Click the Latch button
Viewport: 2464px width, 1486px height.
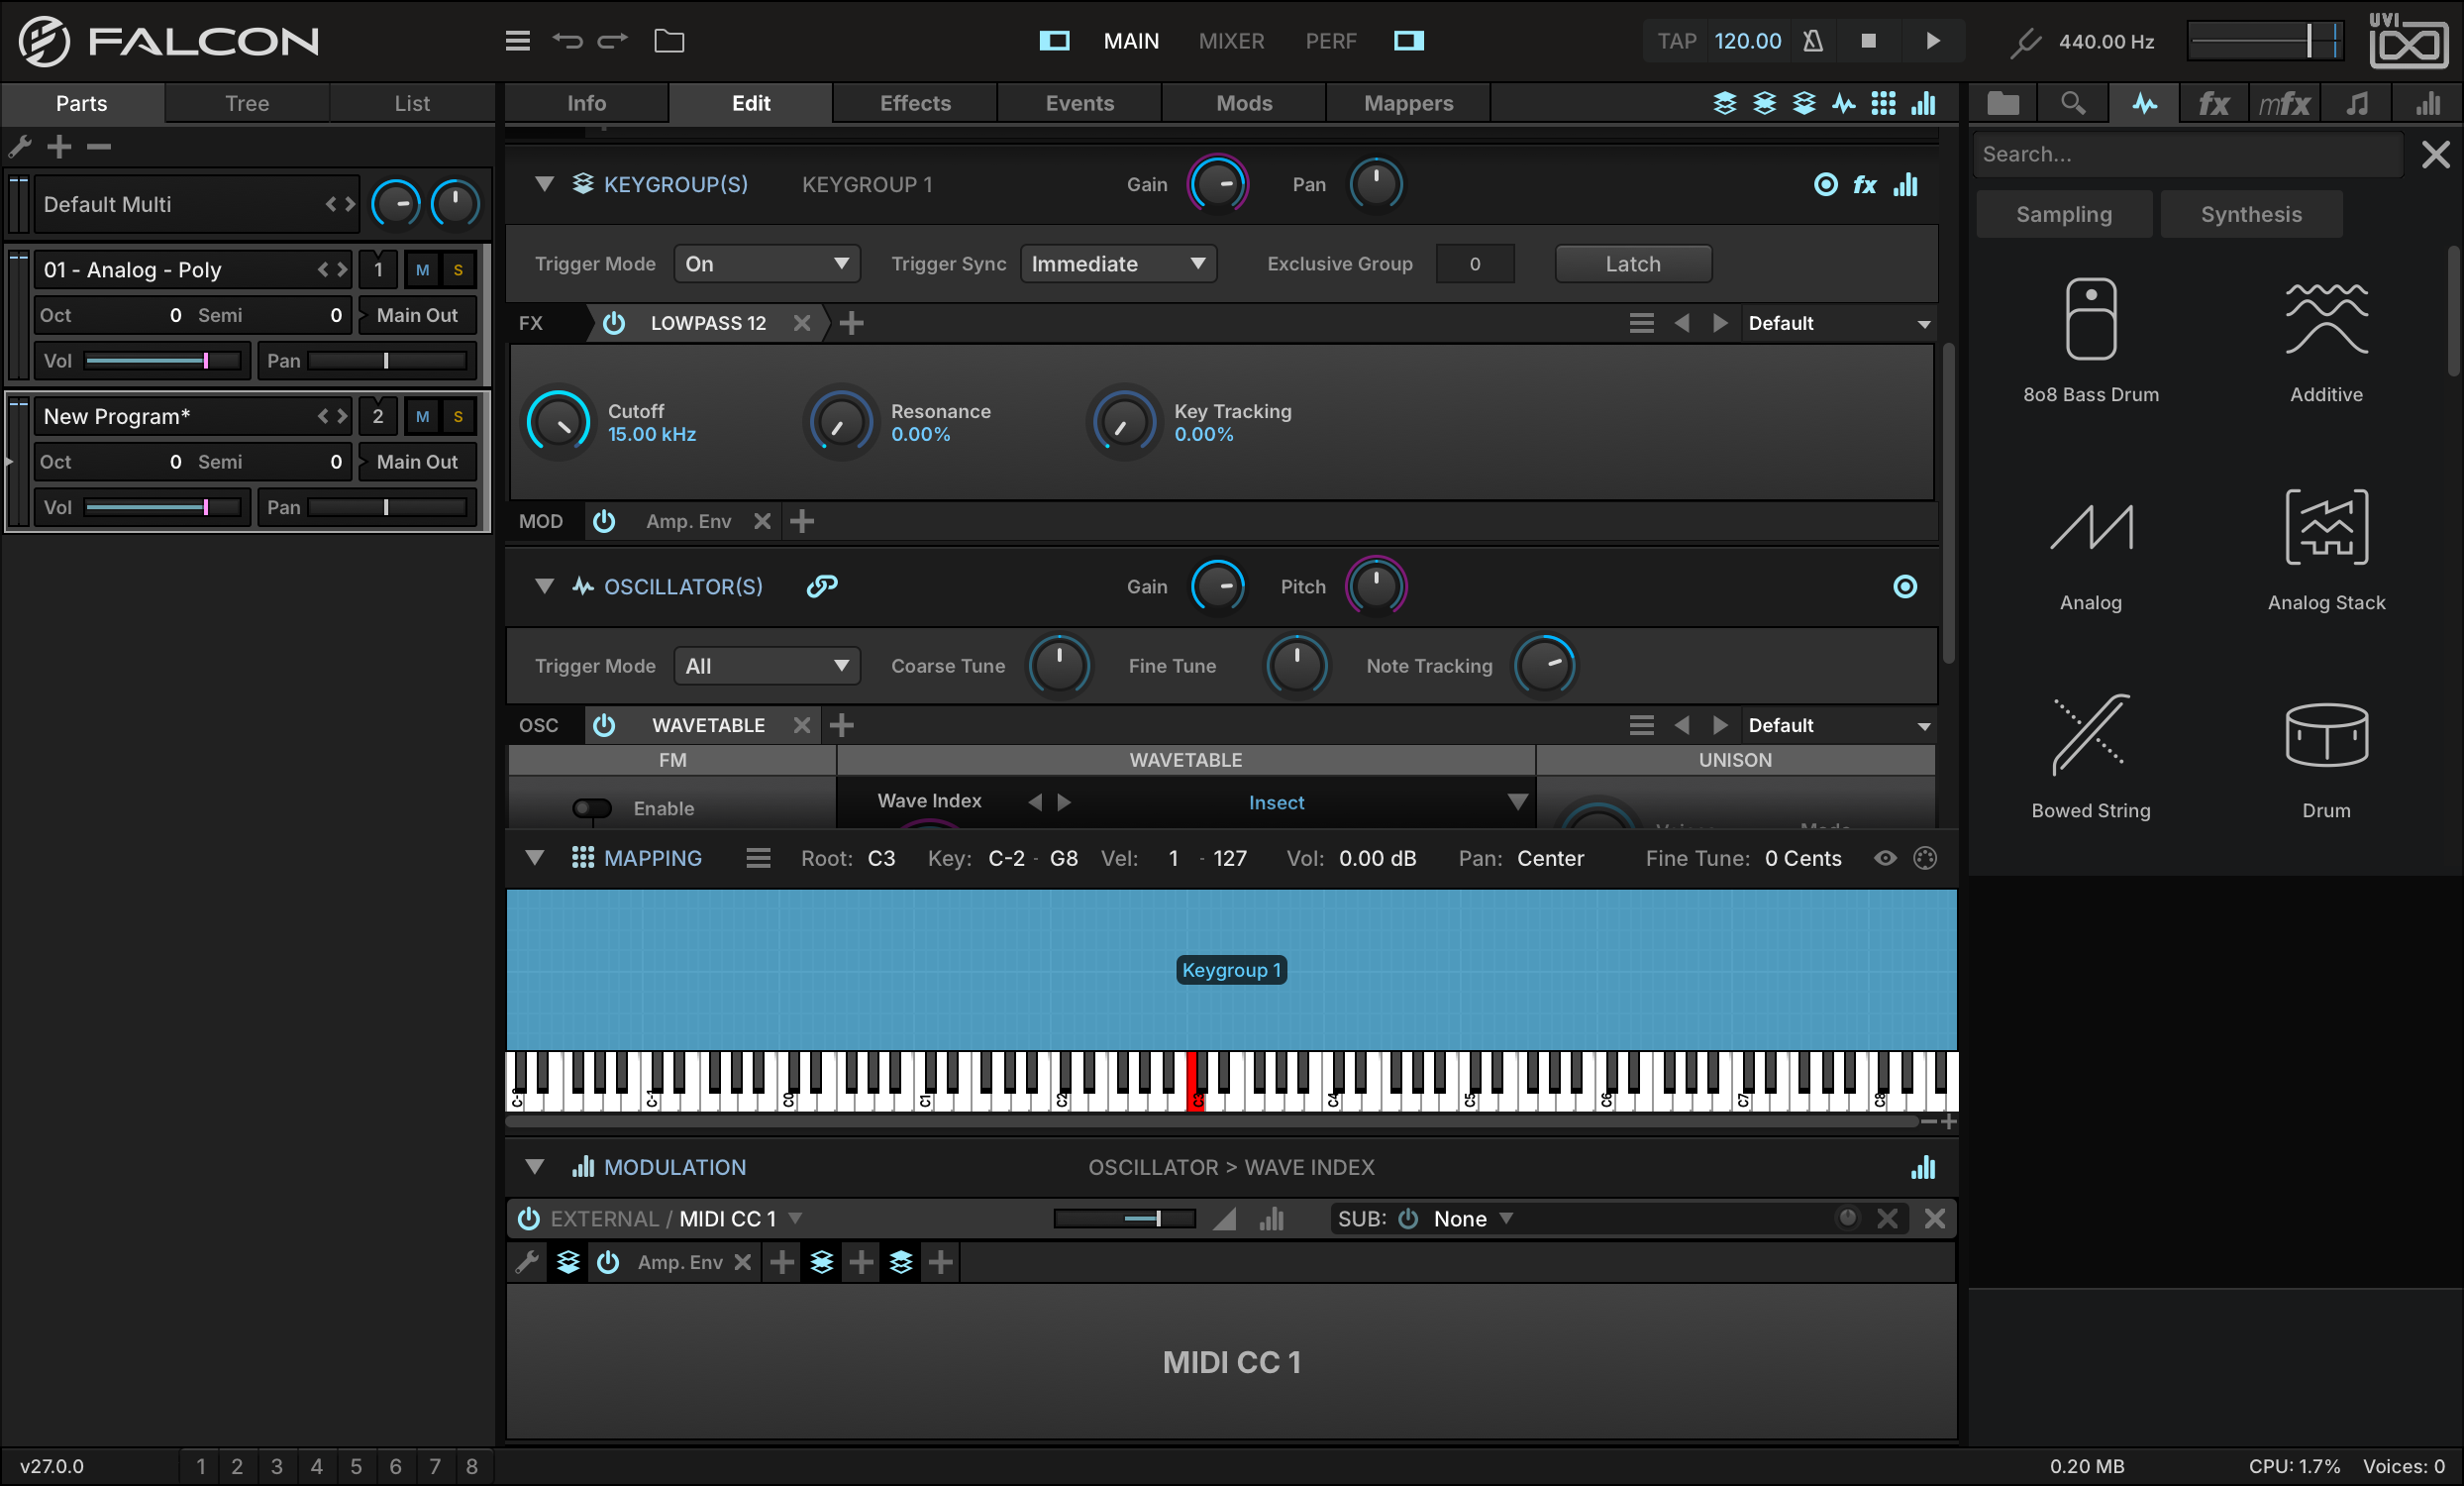(x=1633, y=264)
